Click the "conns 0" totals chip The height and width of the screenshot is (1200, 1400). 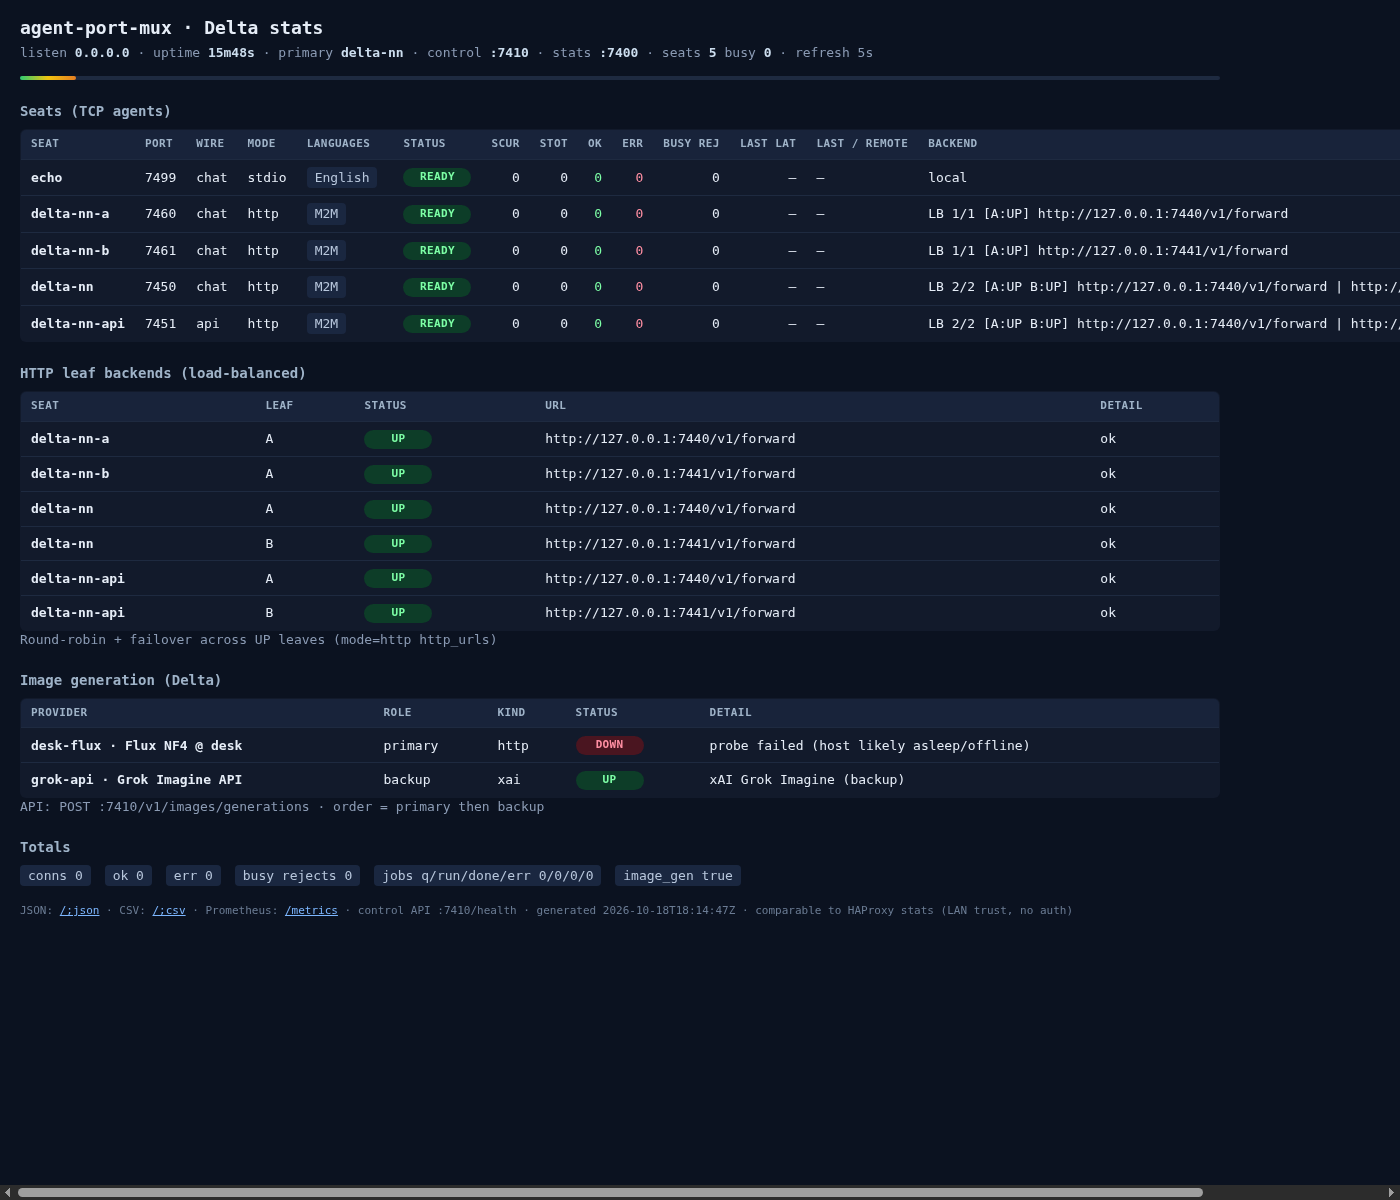click(55, 876)
